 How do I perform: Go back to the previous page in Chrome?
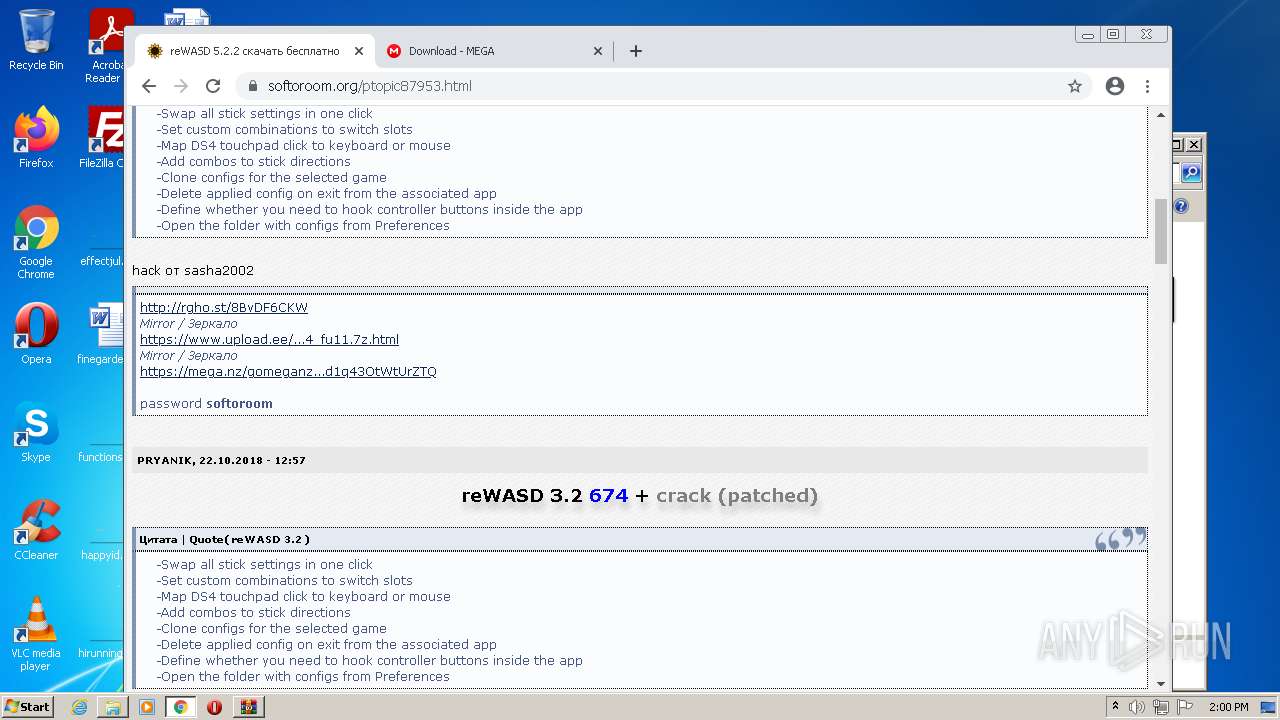click(149, 86)
